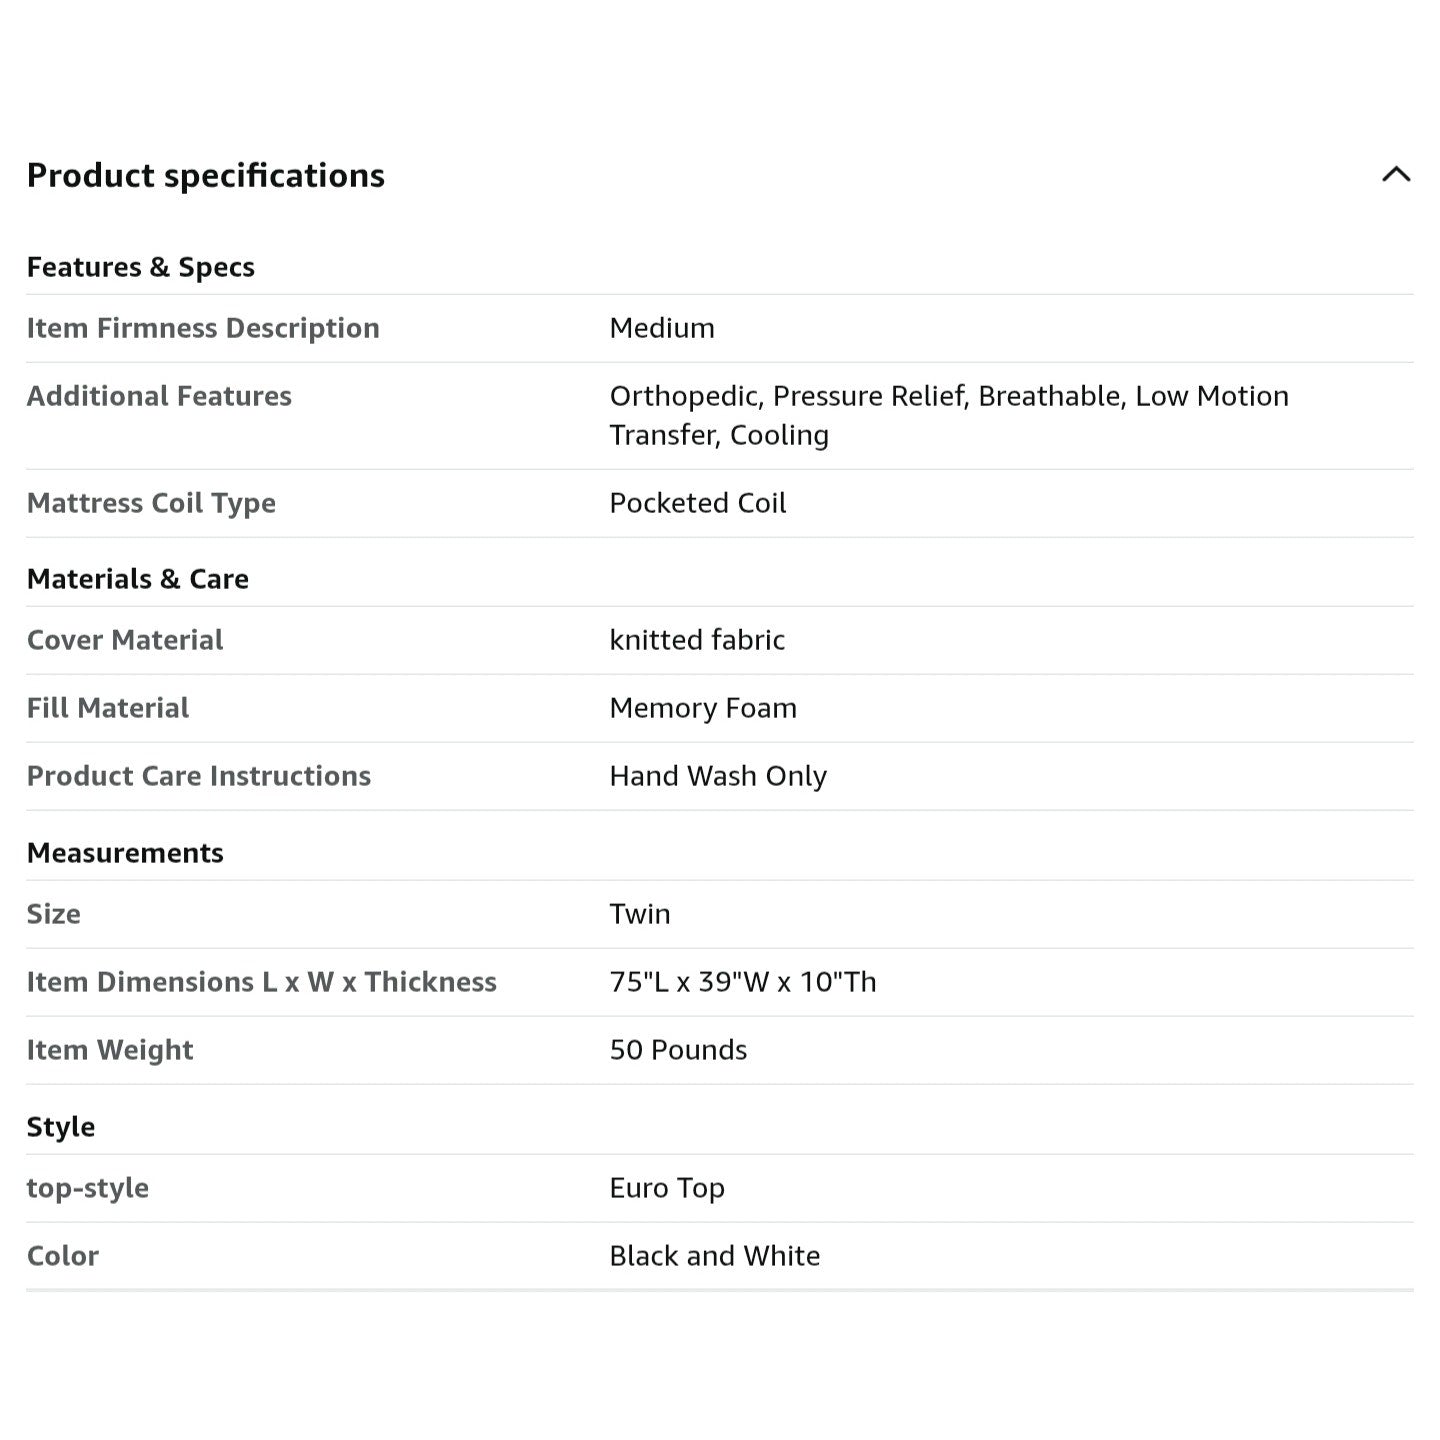
Task: Click the Style subheading
Action: pos(61,1127)
